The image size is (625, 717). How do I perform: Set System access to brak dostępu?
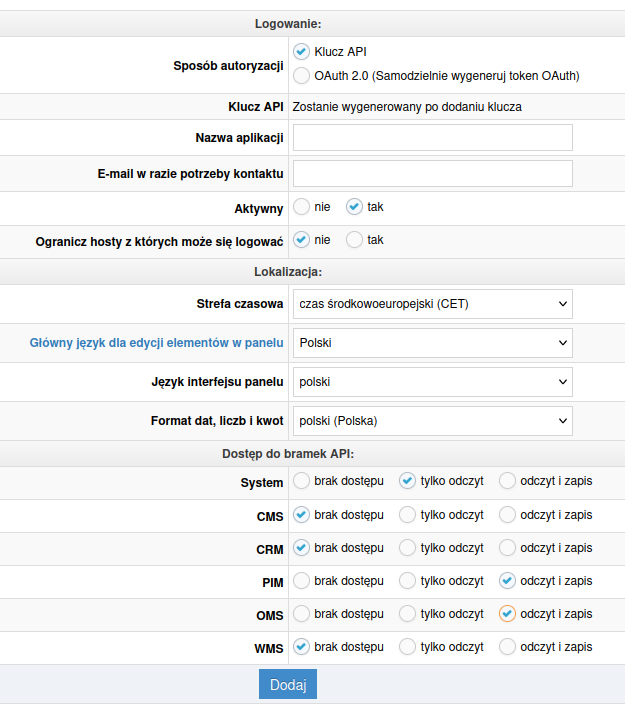coord(301,481)
